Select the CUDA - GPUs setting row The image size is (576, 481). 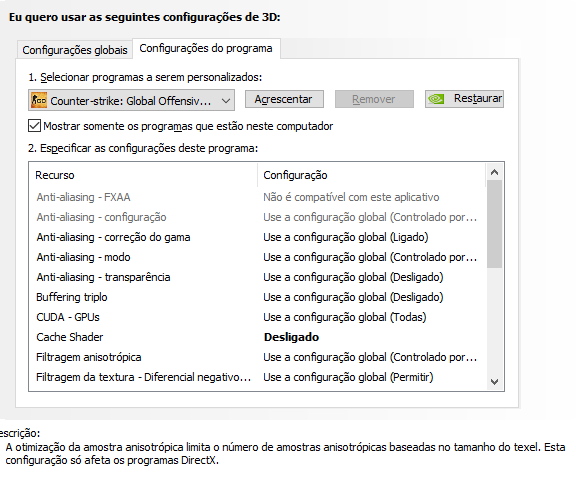click(257, 317)
